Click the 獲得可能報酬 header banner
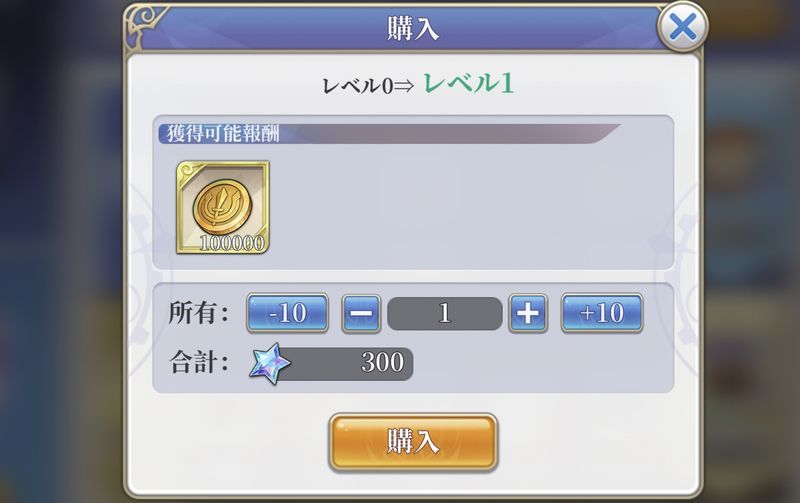800x503 pixels. [x=389, y=134]
